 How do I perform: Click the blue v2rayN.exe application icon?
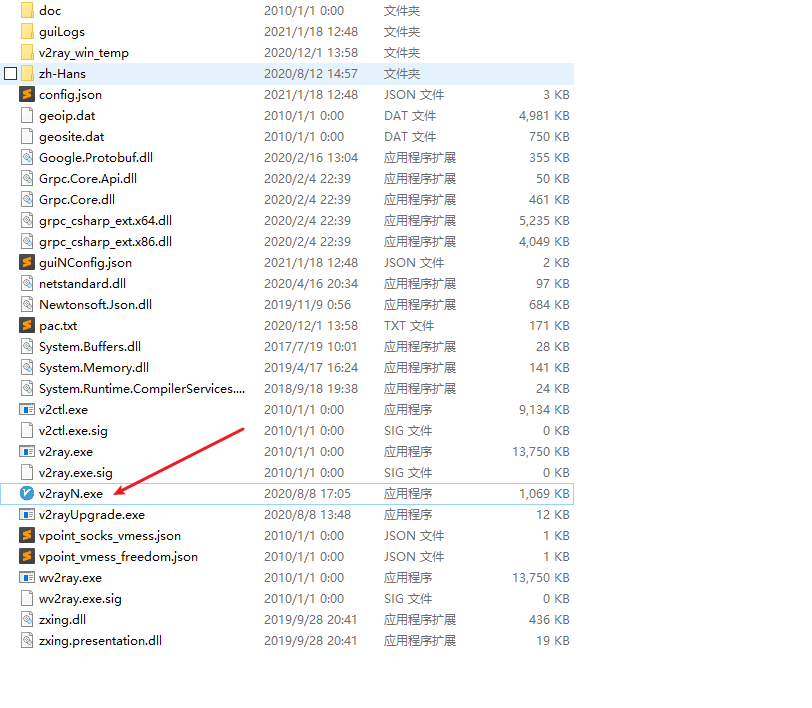[27, 493]
